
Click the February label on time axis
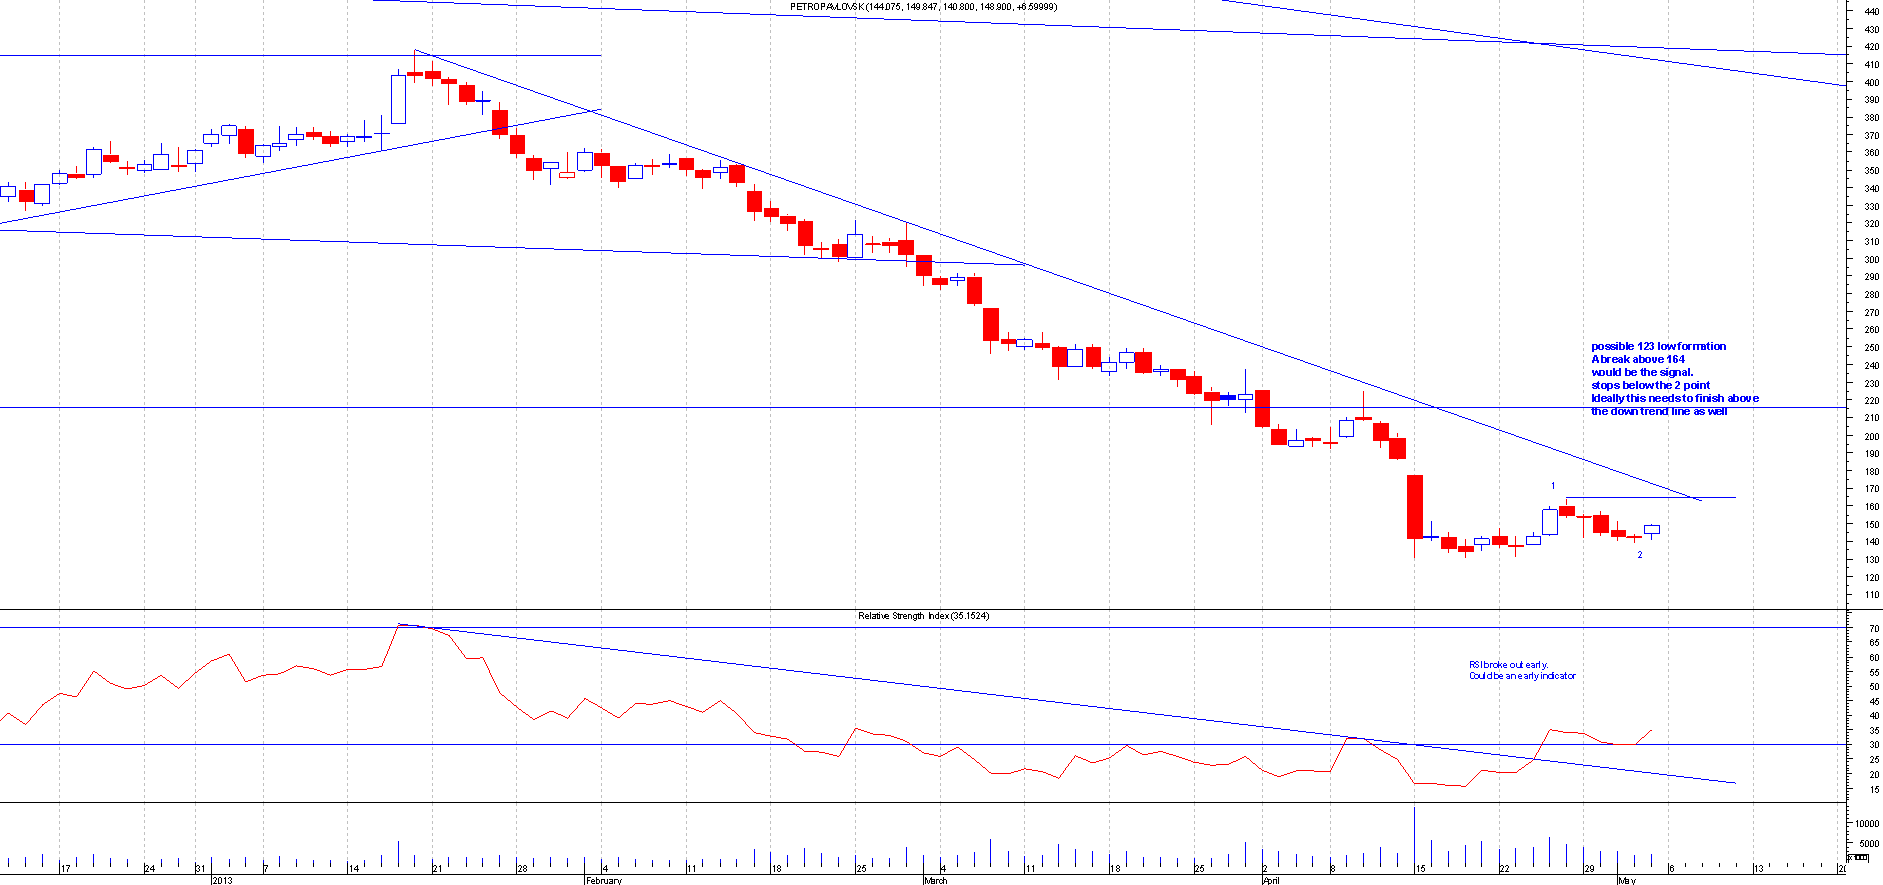604,880
